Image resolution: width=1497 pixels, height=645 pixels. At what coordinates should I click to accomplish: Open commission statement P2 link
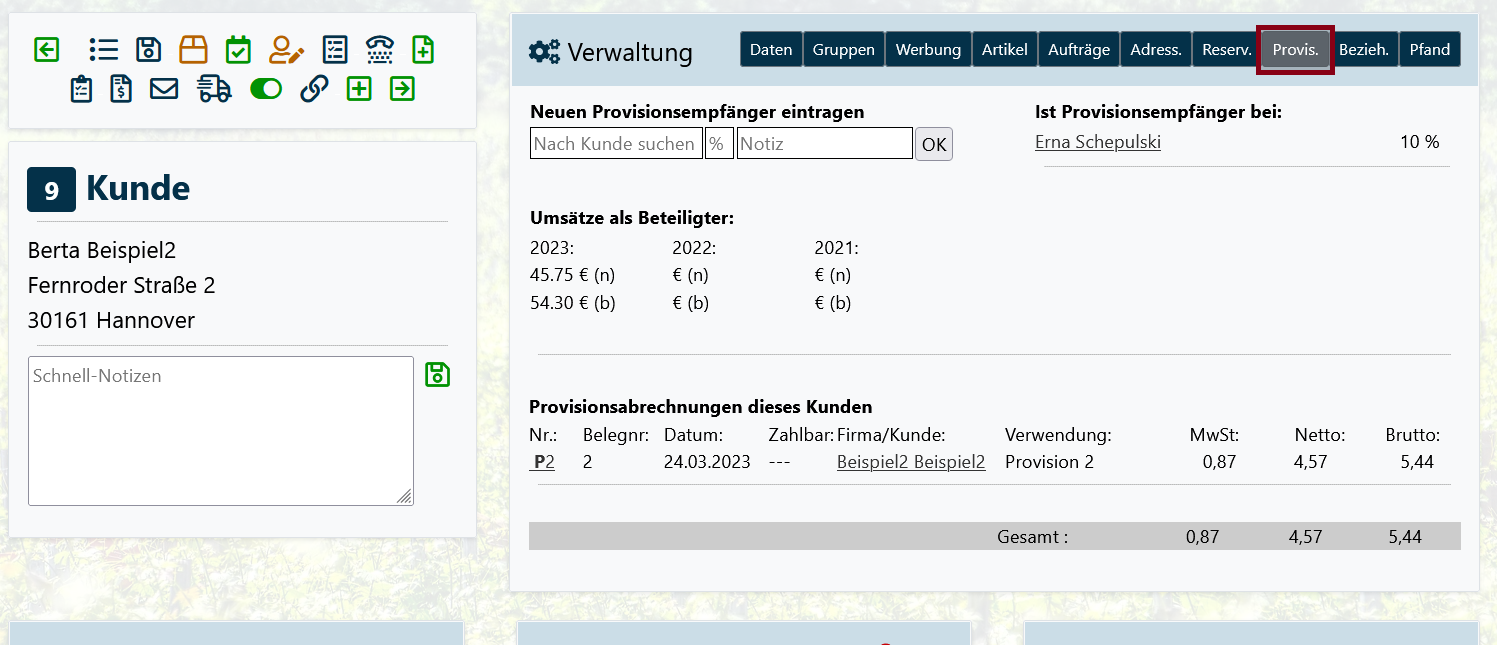point(544,462)
